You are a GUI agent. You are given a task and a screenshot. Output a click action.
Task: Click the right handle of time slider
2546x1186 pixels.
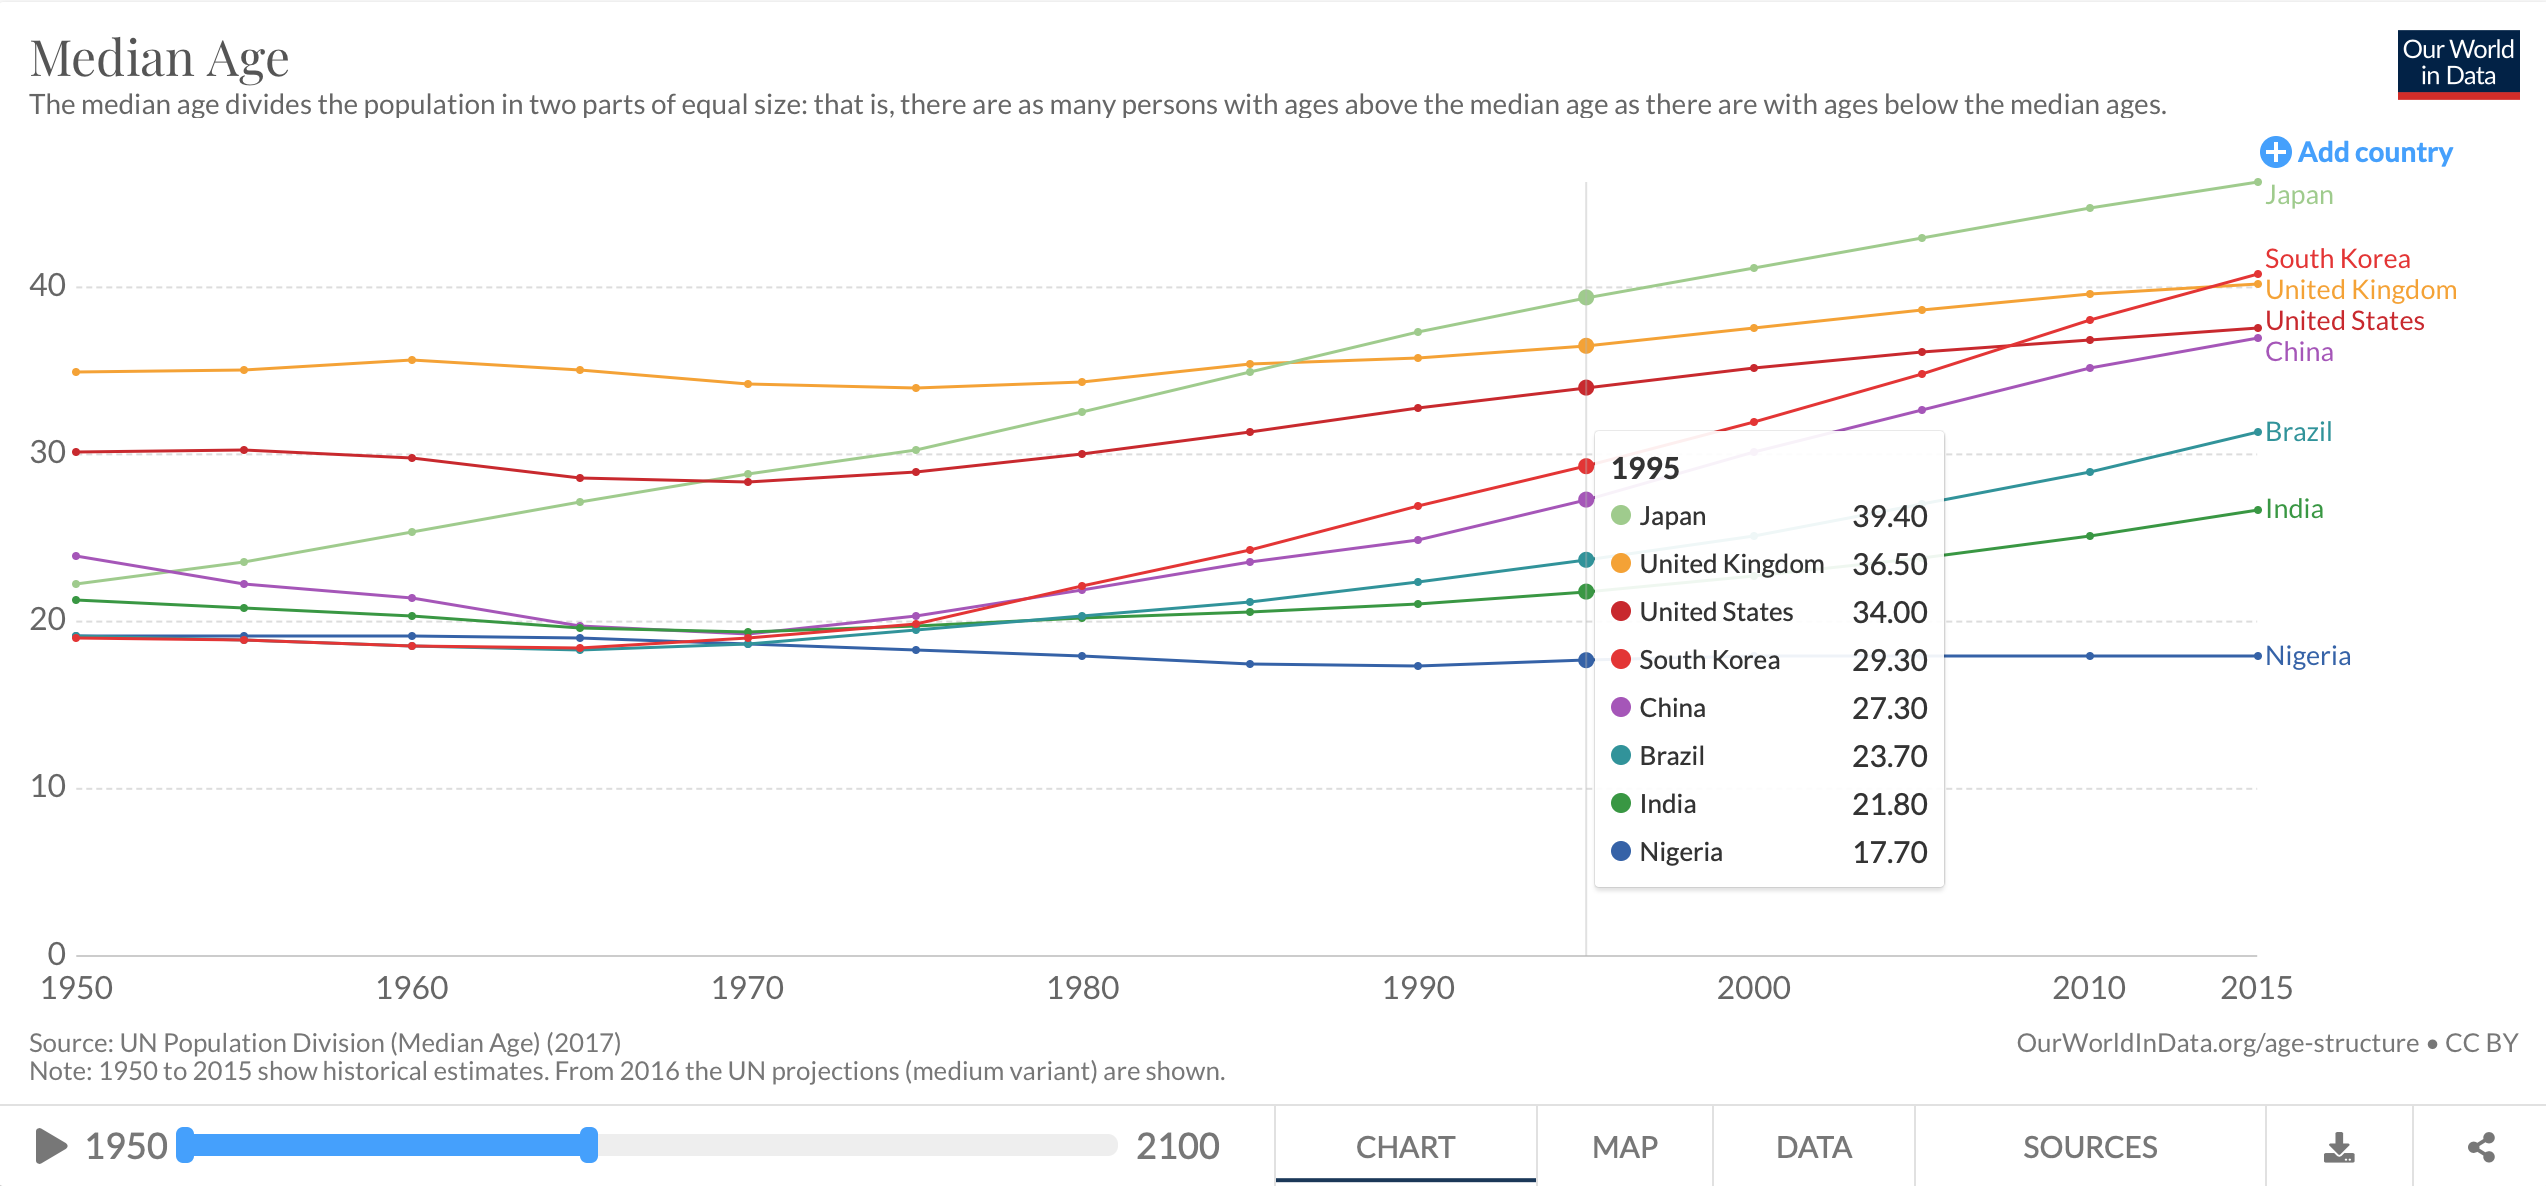click(x=589, y=1145)
